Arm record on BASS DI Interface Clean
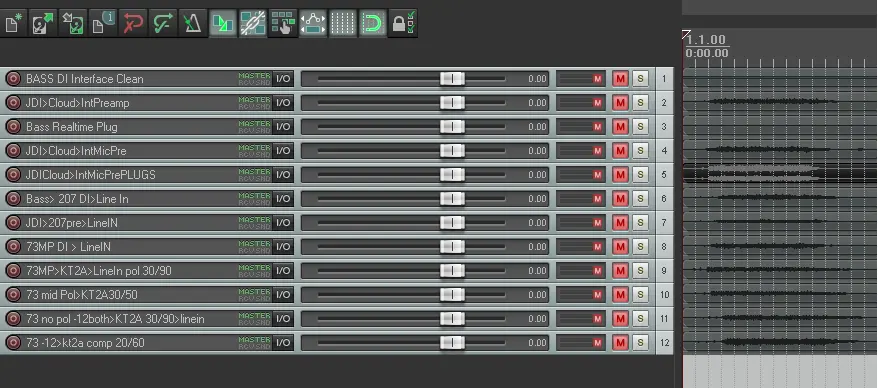This screenshot has height=388, width=878. pyautogui.click(x=13, y=79)
